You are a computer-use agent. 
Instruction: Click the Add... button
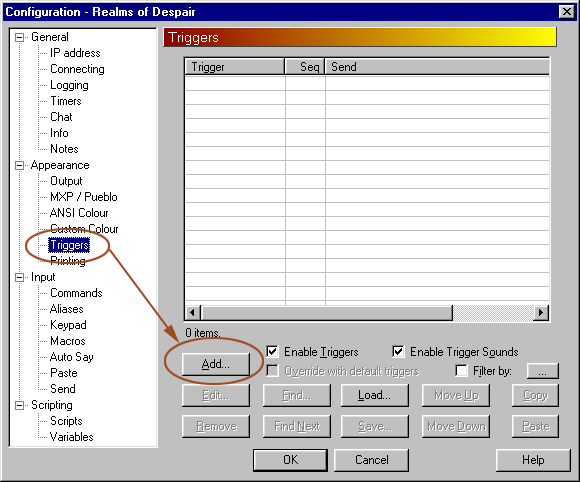pos(216,364)
